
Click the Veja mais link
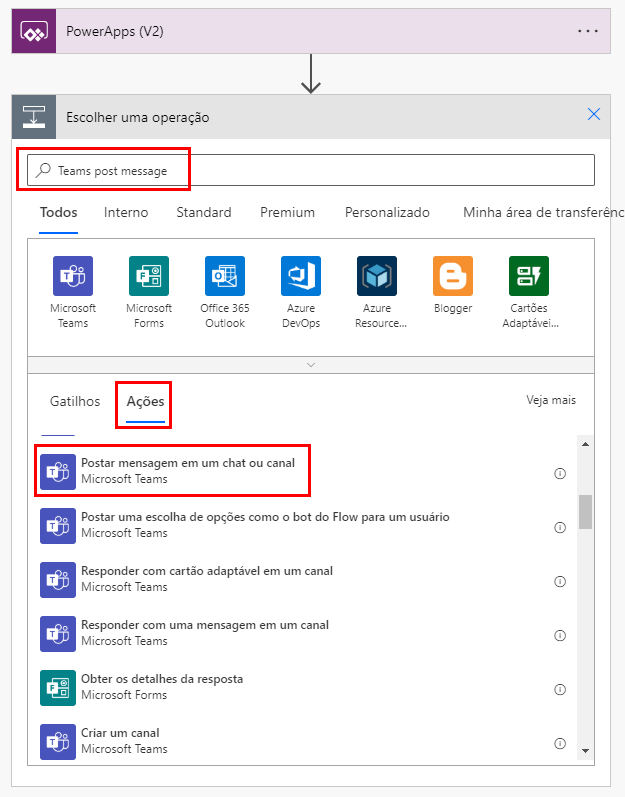pyautogui.click(x=551, y=400)
